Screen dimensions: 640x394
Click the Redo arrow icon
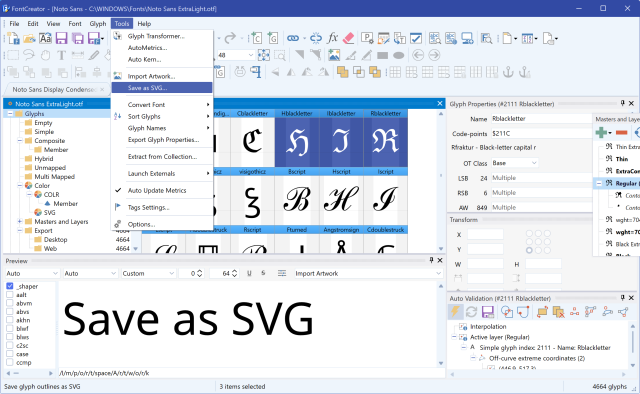click(230, 38)
